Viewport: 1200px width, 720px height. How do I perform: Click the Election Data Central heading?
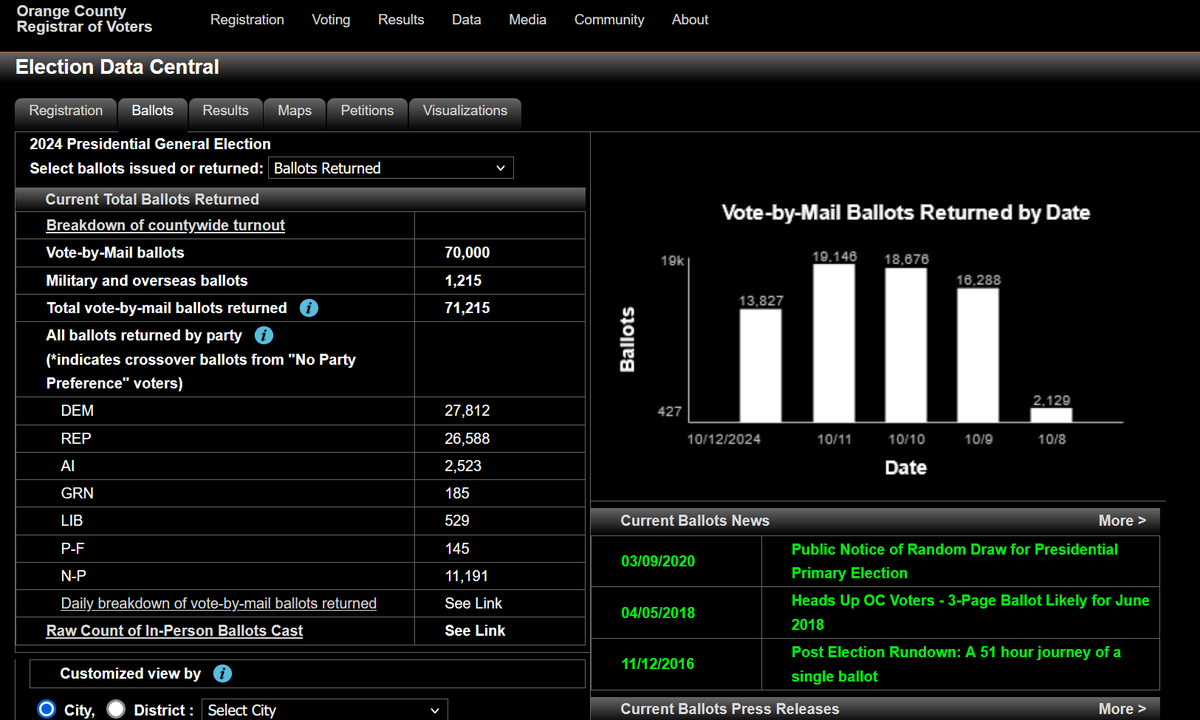point(117,68)
